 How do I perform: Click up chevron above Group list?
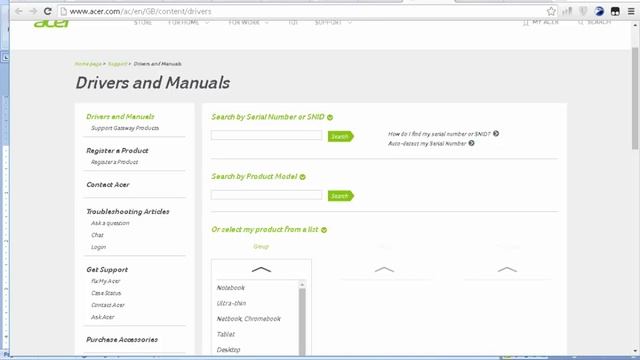[261, 269]
